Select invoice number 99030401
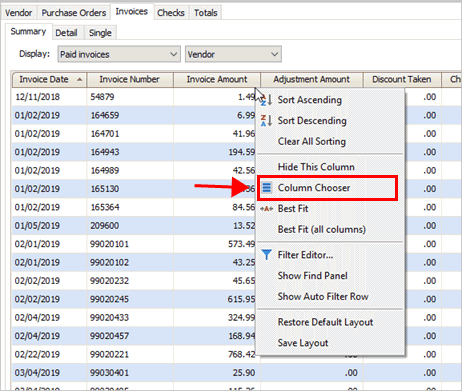Screen dimensions: 462x391 click(x=130, y=373)
